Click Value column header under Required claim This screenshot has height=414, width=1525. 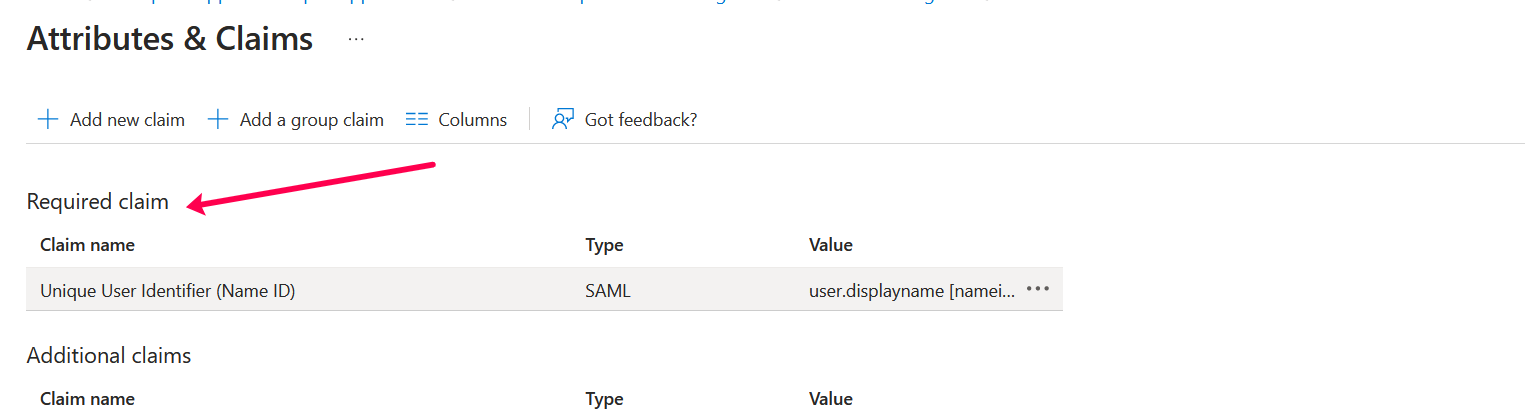click(830, 245)
